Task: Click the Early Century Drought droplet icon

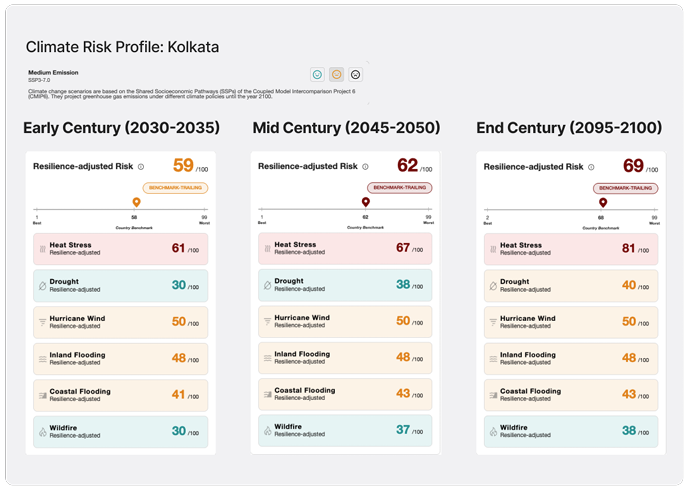Action: click(42, 285)
